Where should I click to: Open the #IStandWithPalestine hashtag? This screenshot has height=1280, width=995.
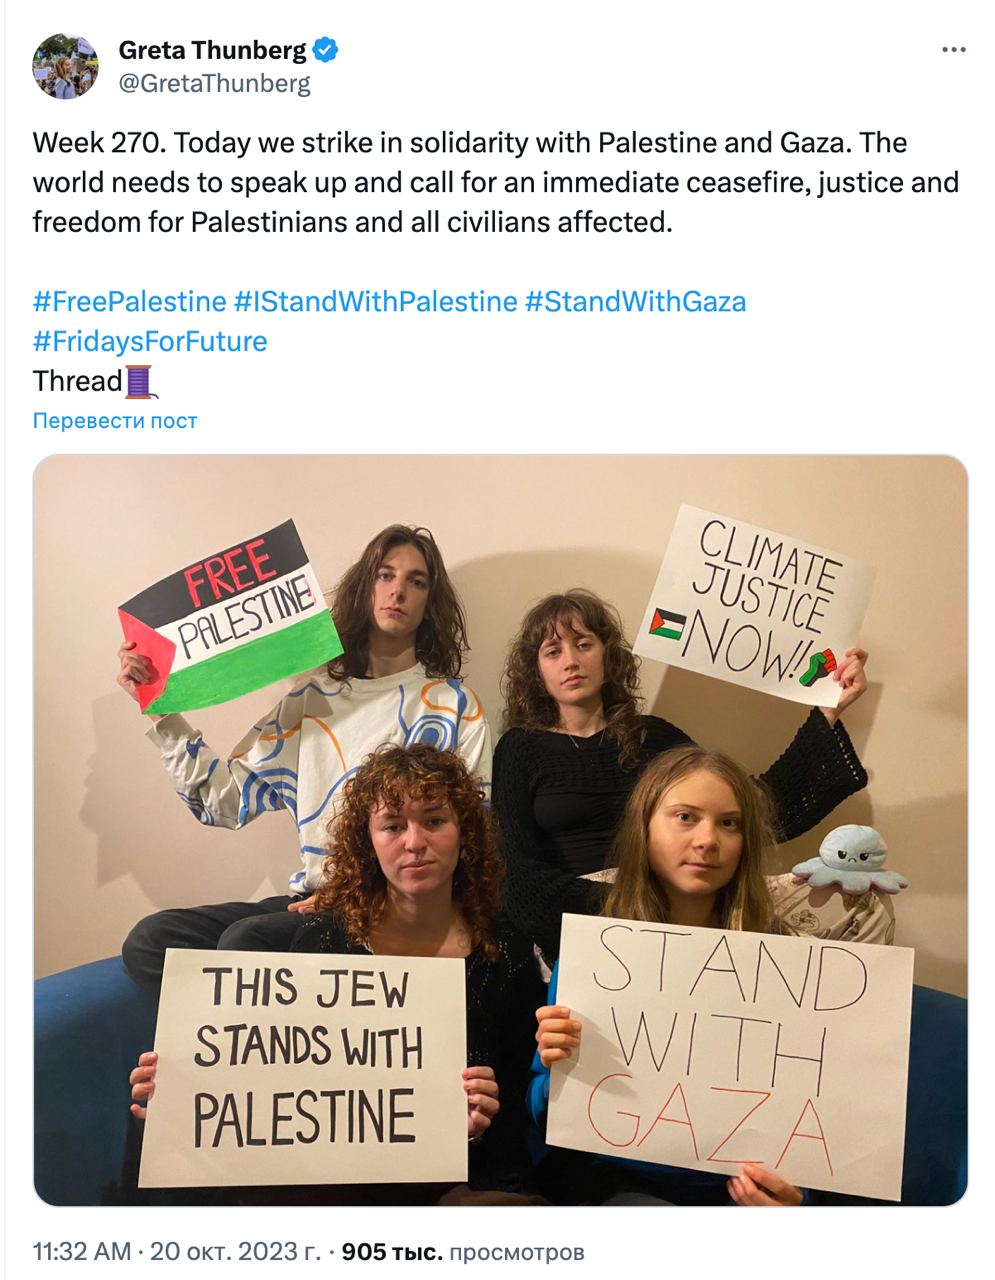(x=376, y=301)
